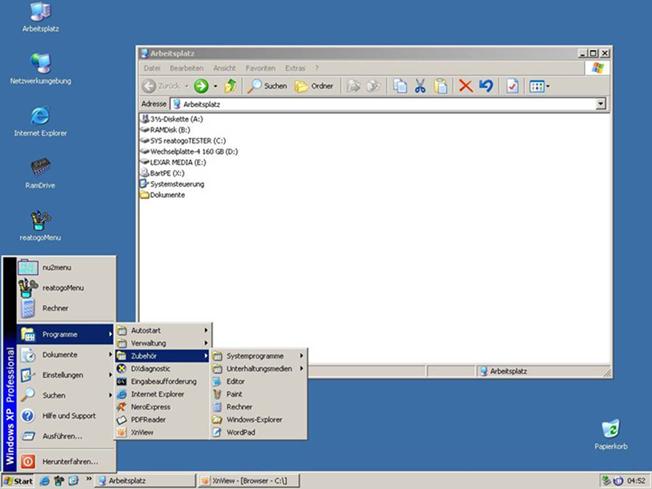The width and height of the screenshot is (652, 489).
Task: Open the RamDrive desktop icon
Action: 40,173
